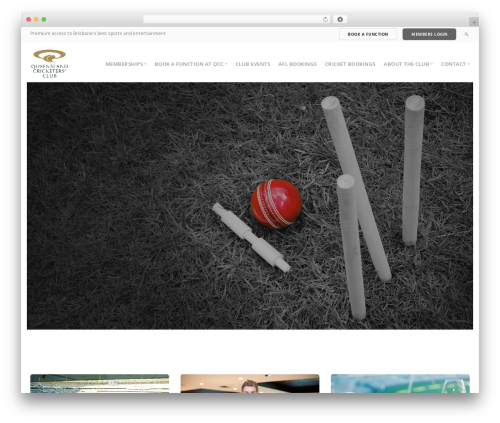Image resolution: width=500 pixels, height=423 pixels.
Task: Click 'Premium access to Brisbane's best sports' tagline
Action: tap(98, 33)
